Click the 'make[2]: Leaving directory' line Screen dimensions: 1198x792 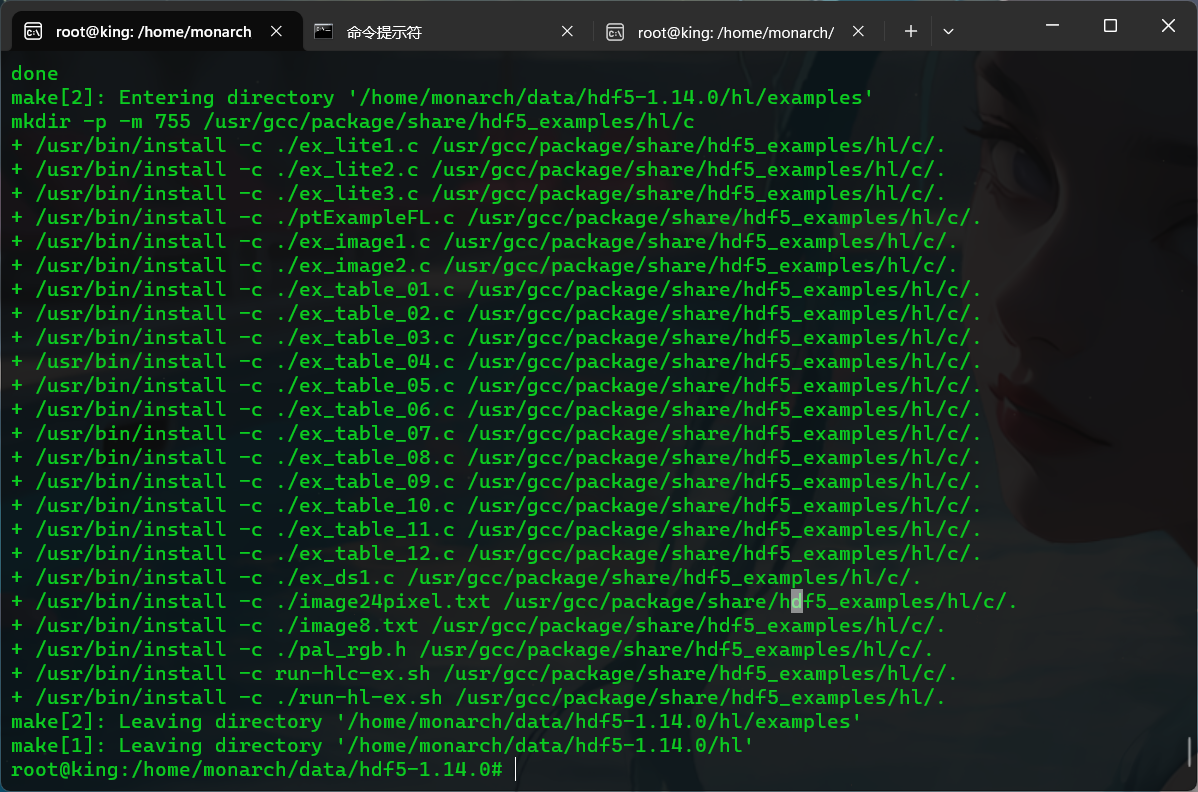pyautogui.click(x=436, y=721)
